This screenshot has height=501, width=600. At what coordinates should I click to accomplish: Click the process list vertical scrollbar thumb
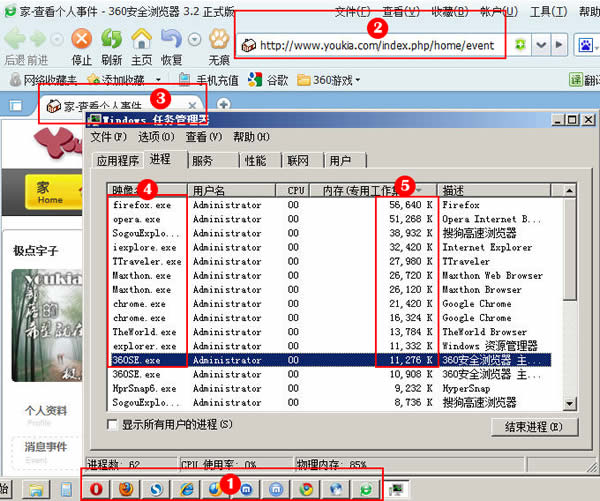click(x=569, y=249)
